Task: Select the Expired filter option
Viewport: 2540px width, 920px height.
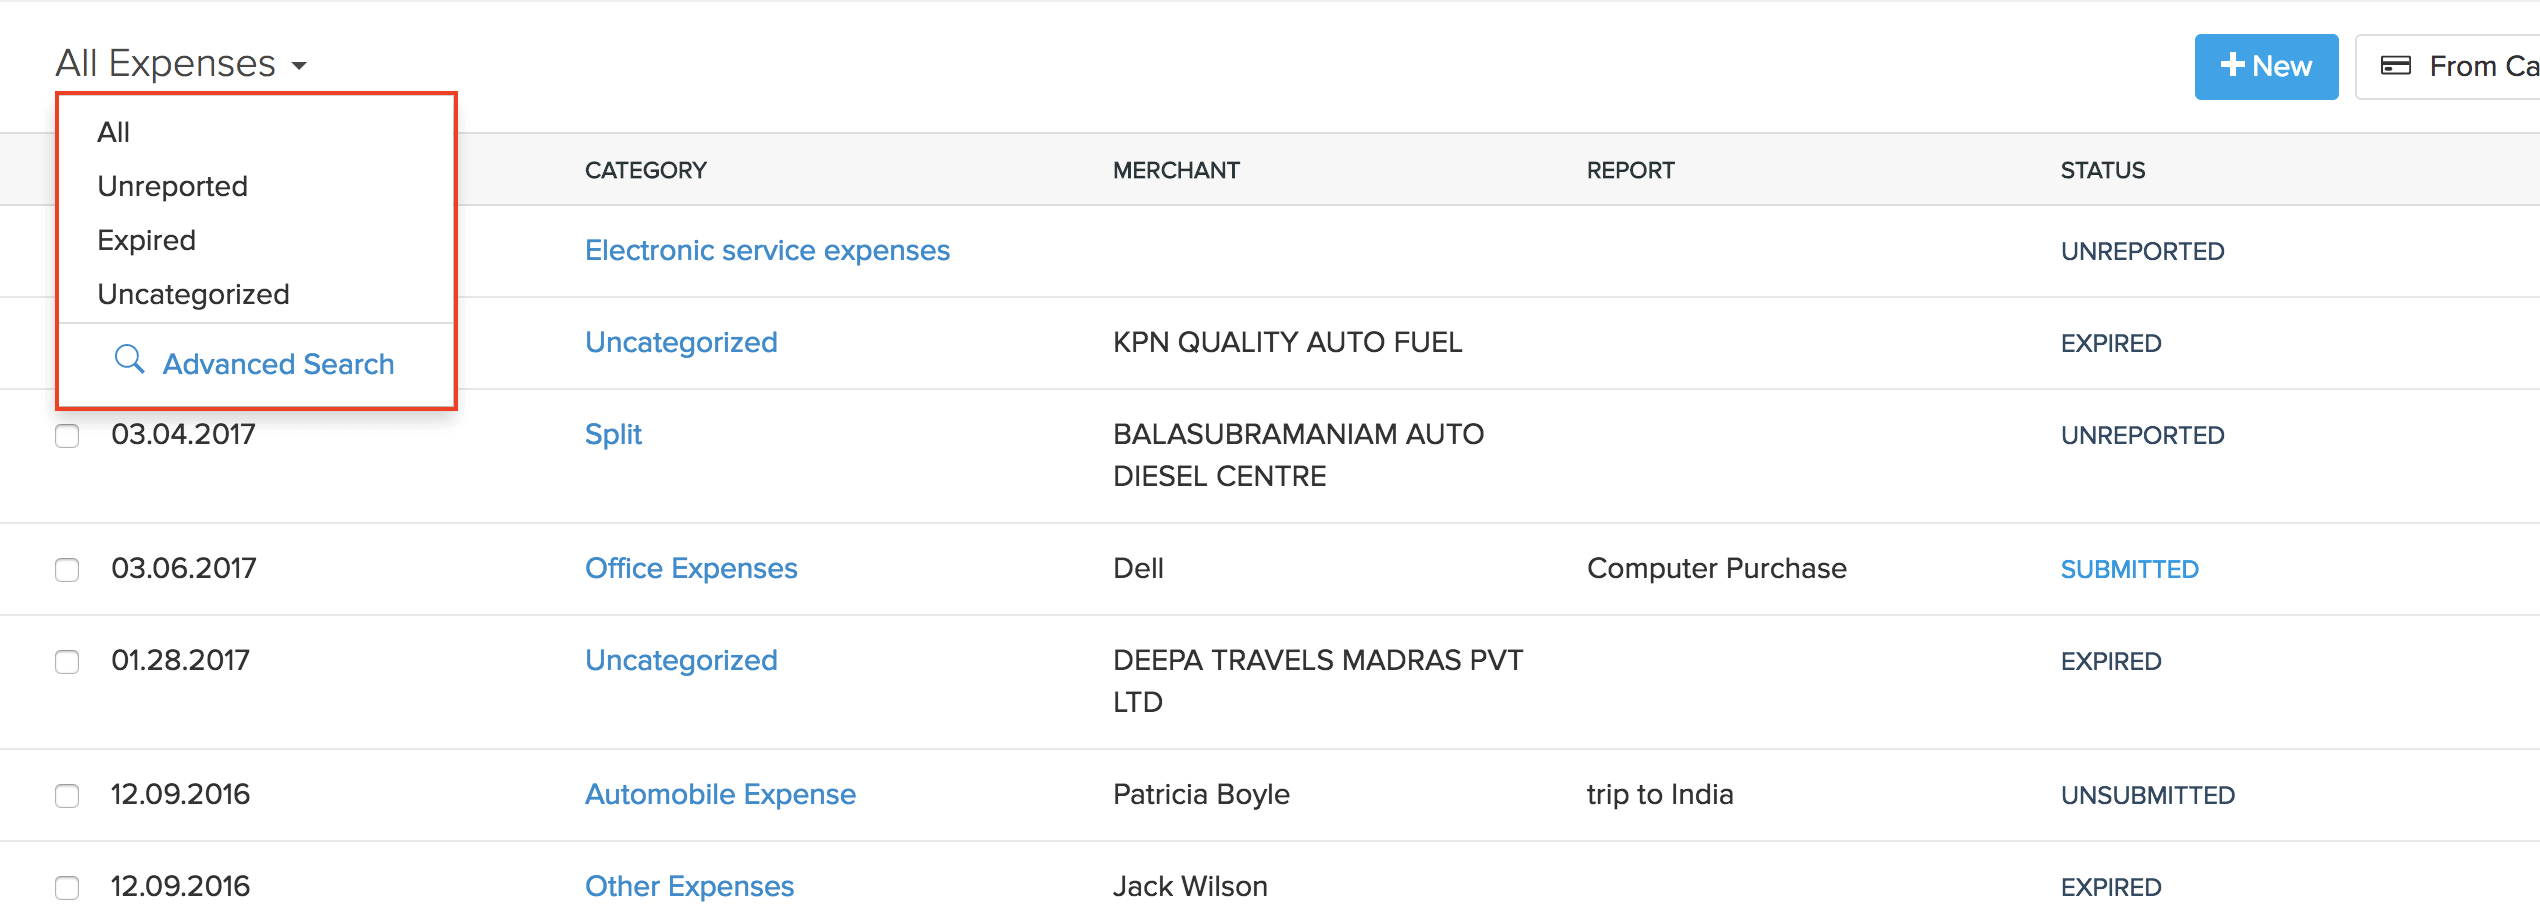Action: (x=146, y=240)
